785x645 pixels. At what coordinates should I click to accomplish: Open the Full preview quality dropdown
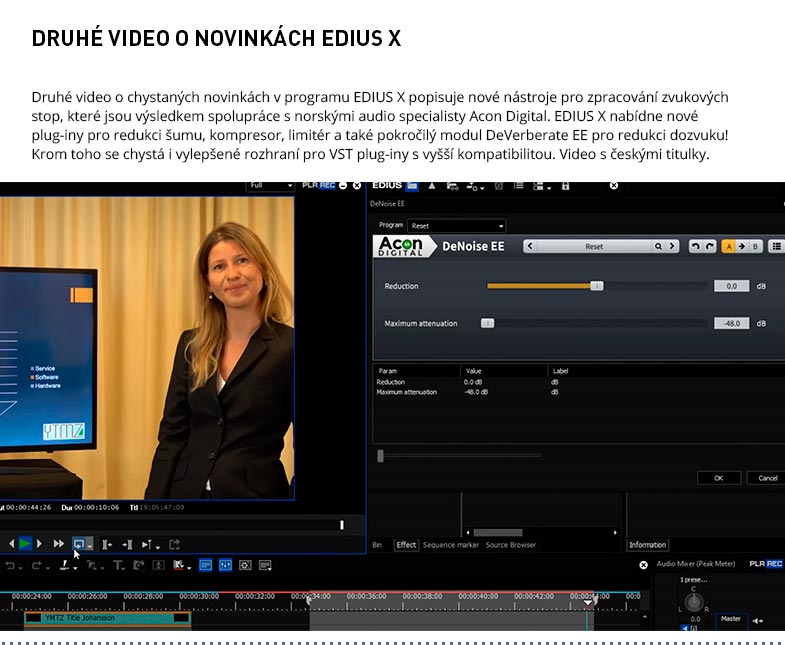point(269,186)
